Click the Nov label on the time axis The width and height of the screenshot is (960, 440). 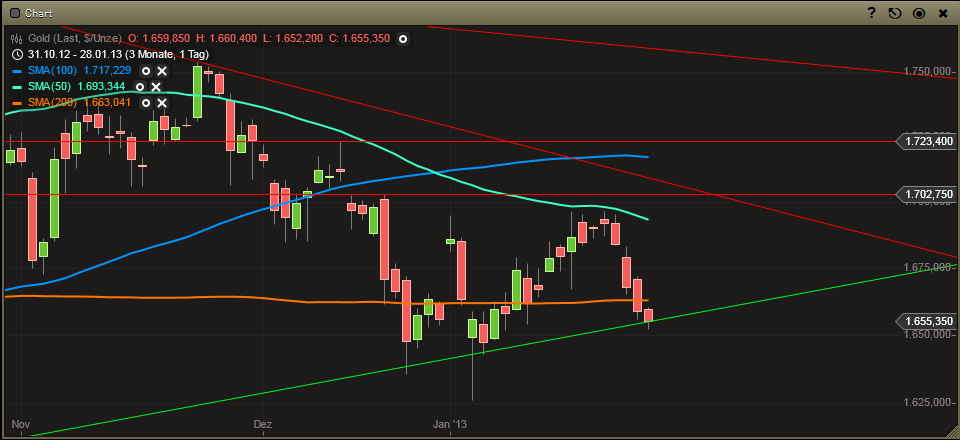pos(20,424)
